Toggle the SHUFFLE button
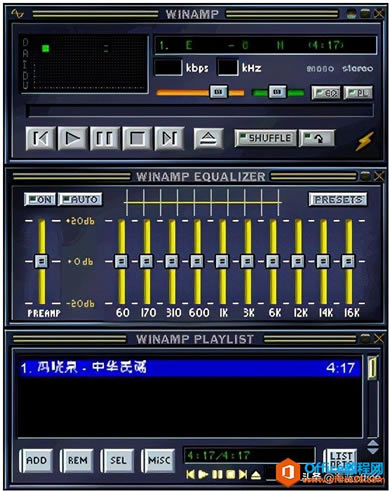Image resolution: width=389 pixels, height=491 pixels. click(266, 138)
